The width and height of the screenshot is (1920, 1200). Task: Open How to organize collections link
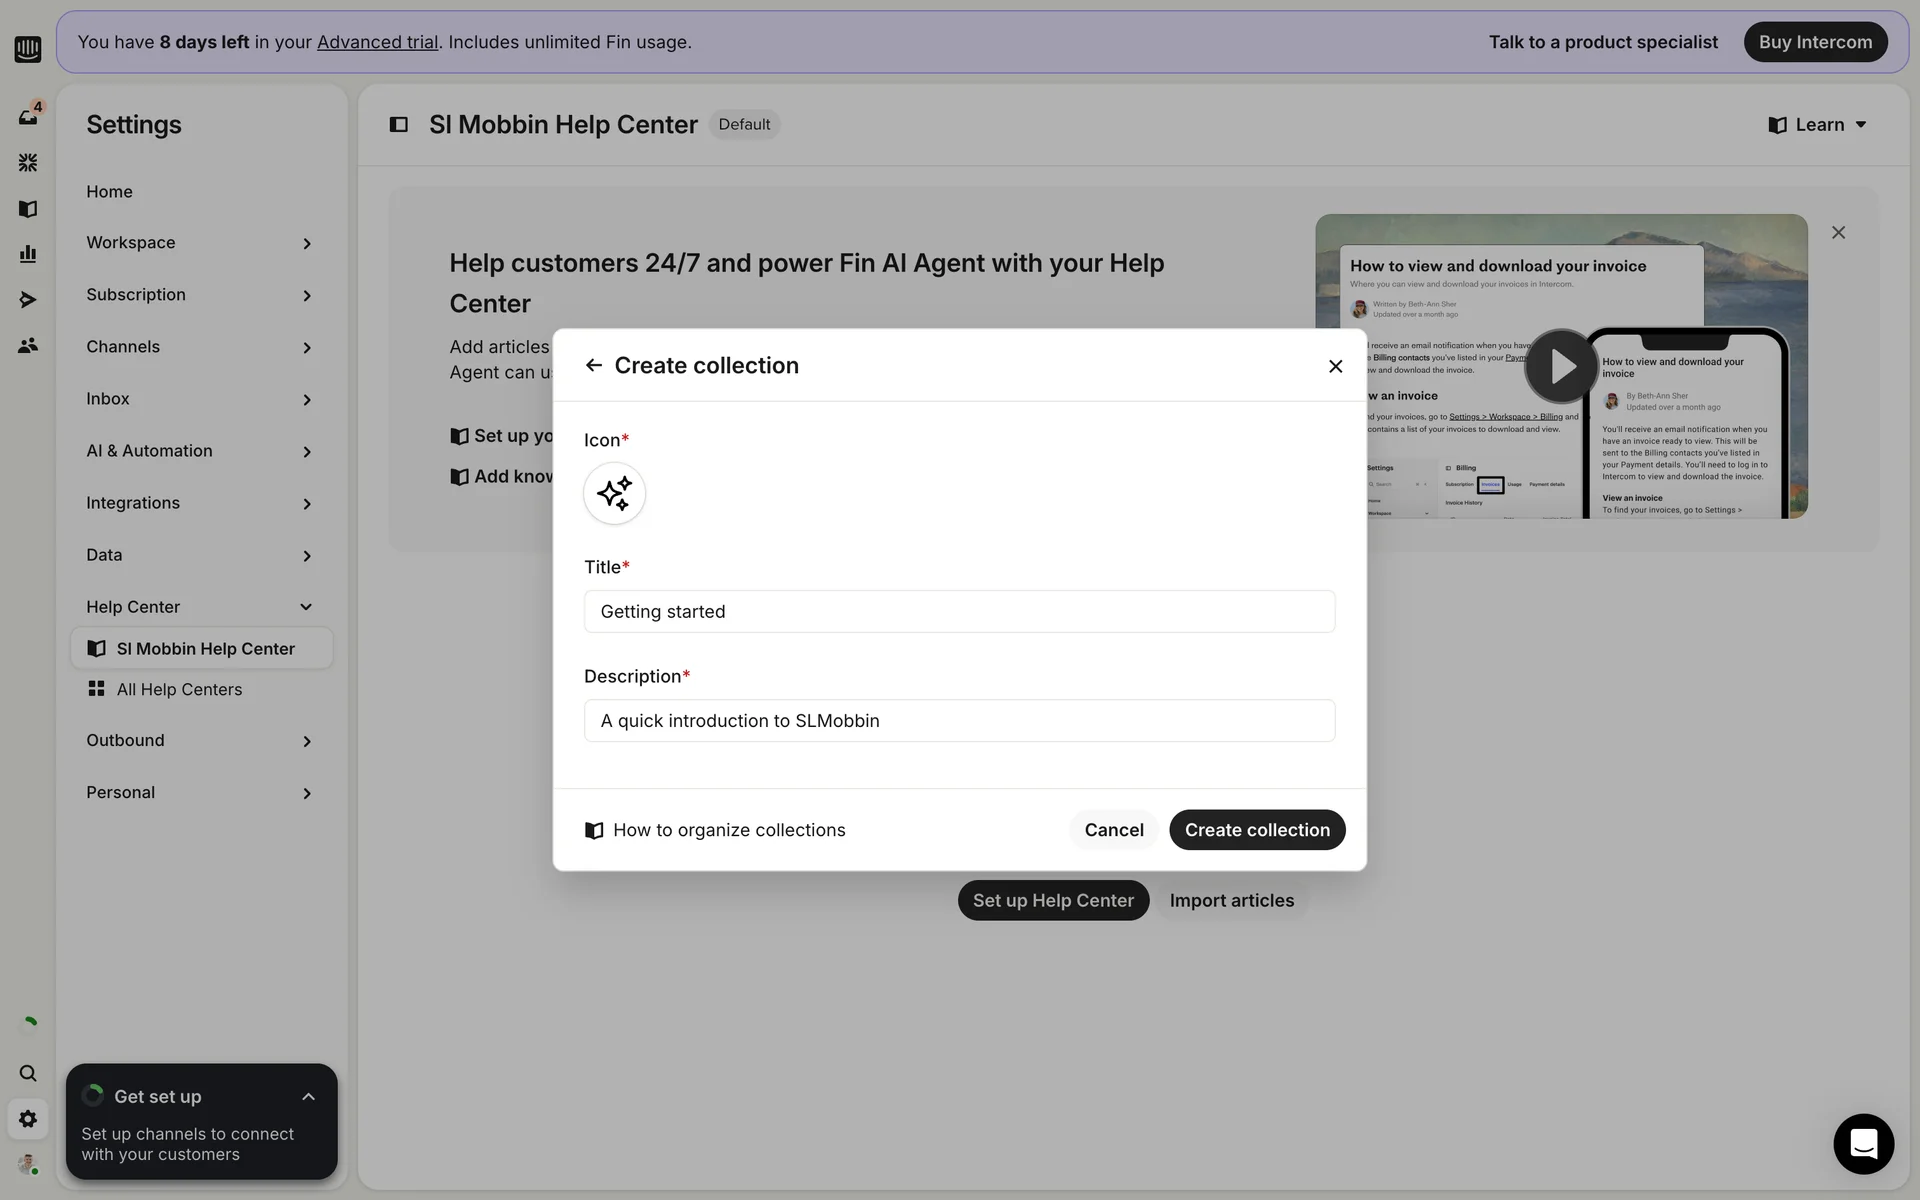pyautogui.click(x=728, y=830)
